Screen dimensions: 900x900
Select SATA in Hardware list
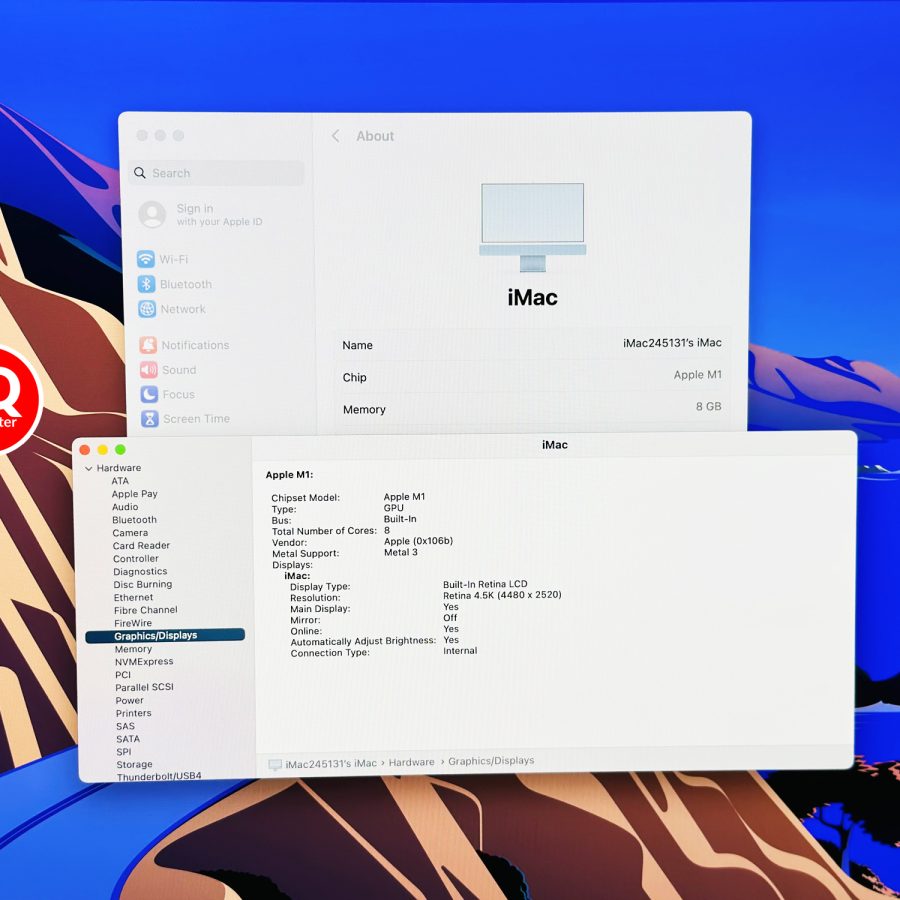pyautogui.click(x=128, y=739)
